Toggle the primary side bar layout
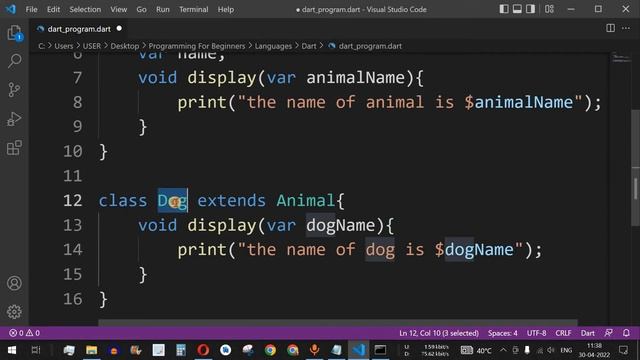640x360 pixels. (x=504, y=9)
